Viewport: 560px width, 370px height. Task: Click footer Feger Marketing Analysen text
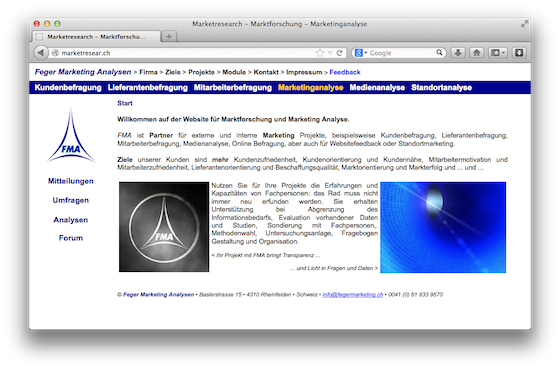tap(158, 295)
